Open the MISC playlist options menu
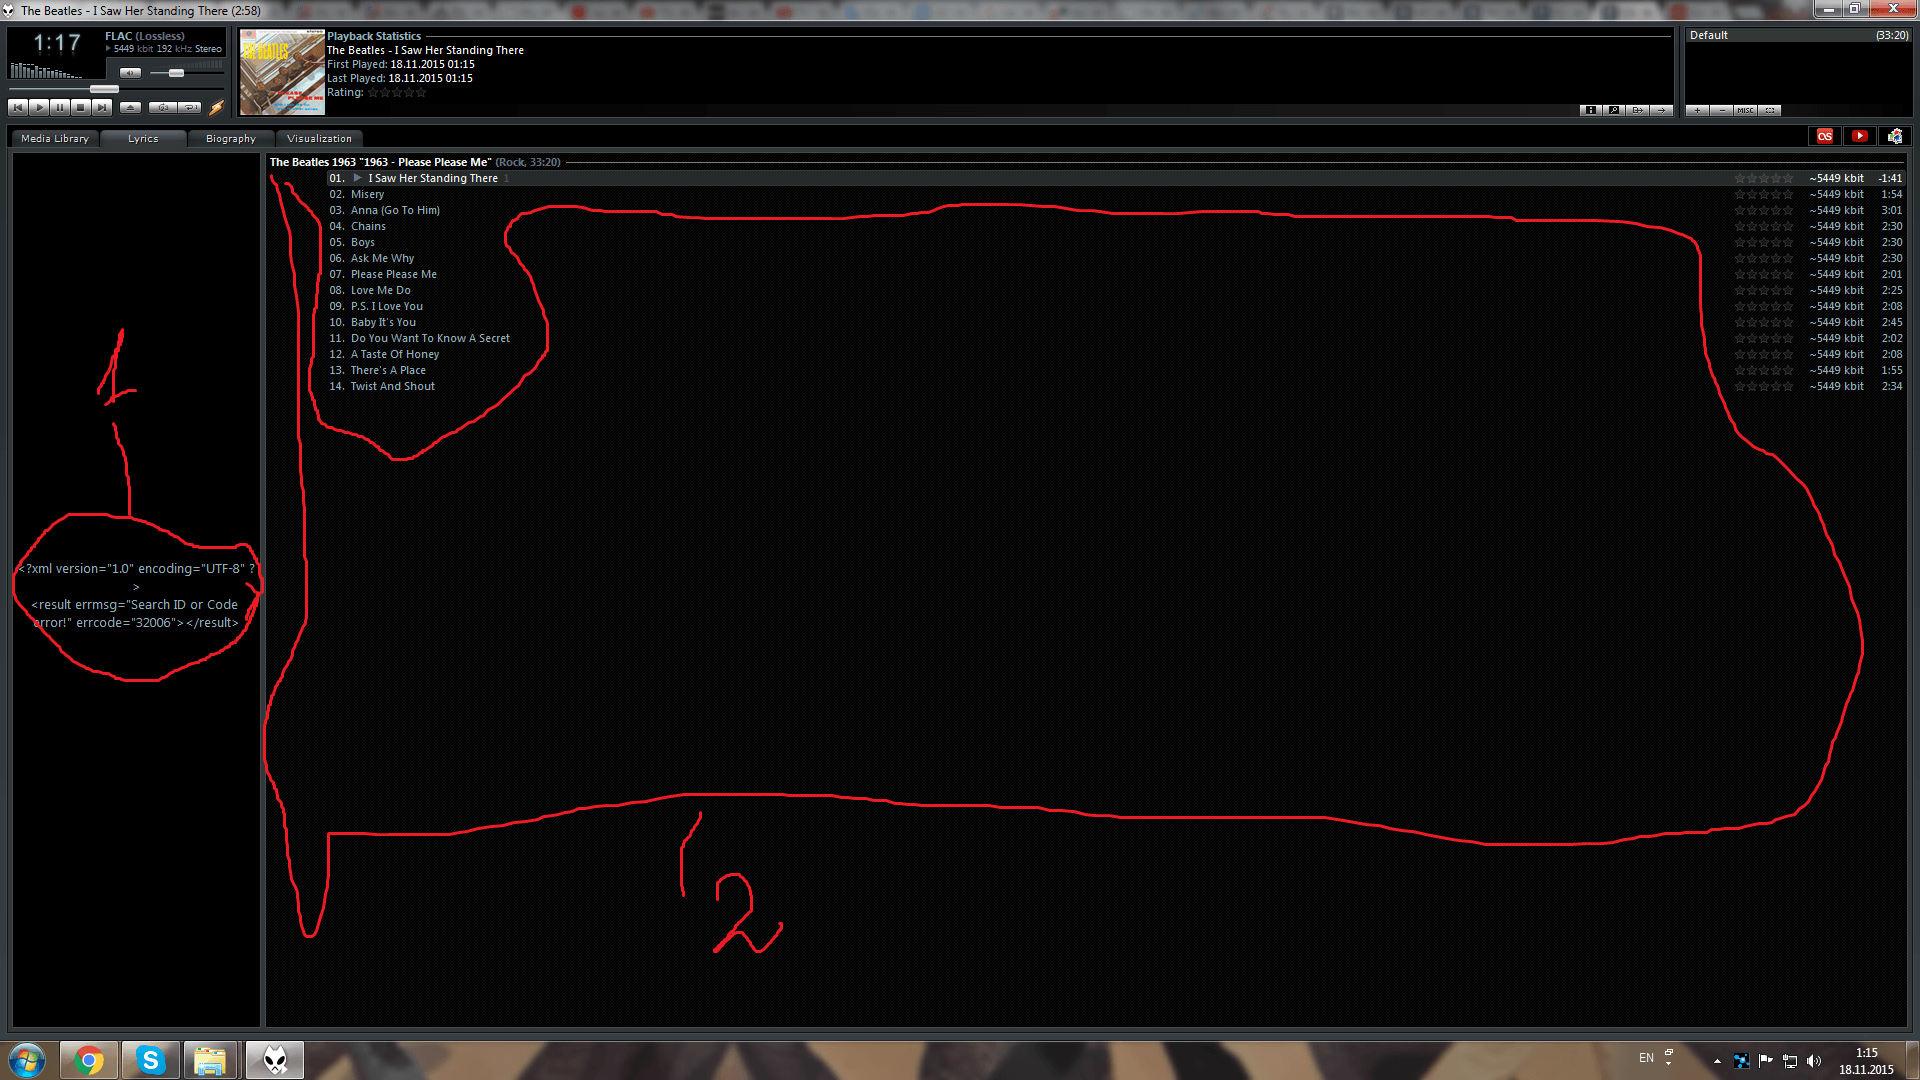Image resolution: width=1920 pixels, height=1080 pixels. point(1745,110)
